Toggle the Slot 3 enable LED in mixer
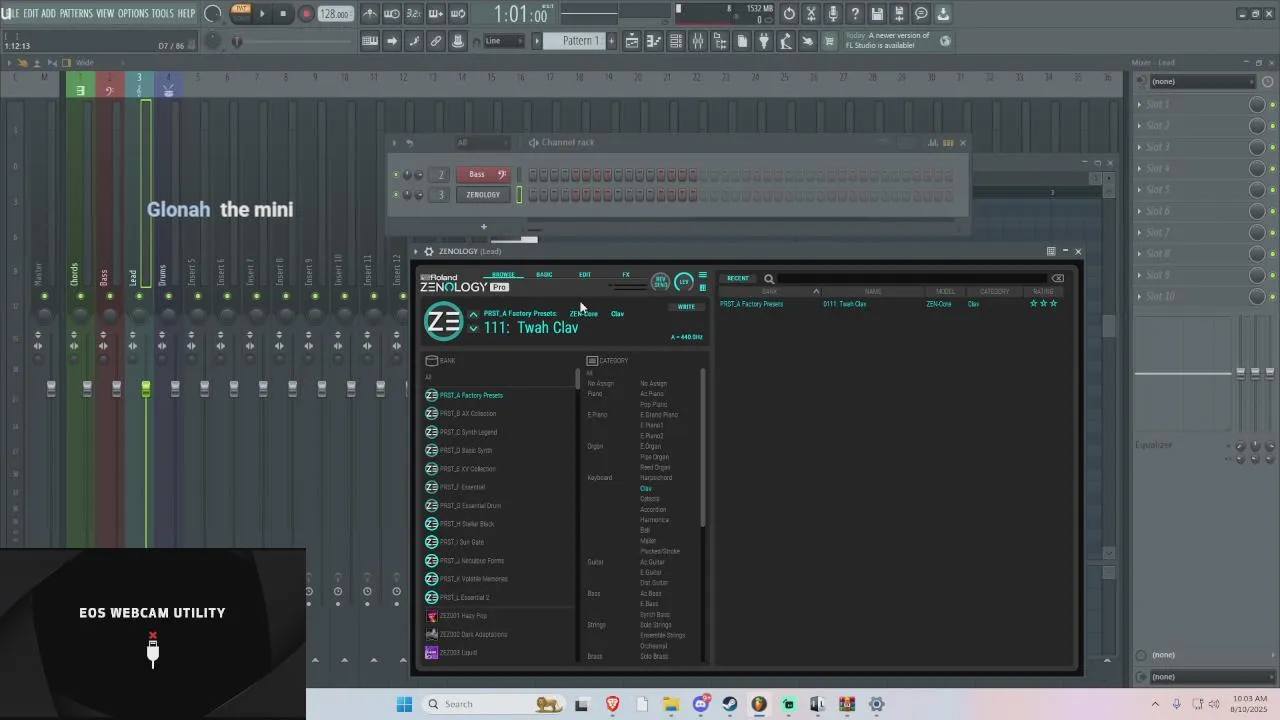Screen dimensions: 1280x720 1272,147
